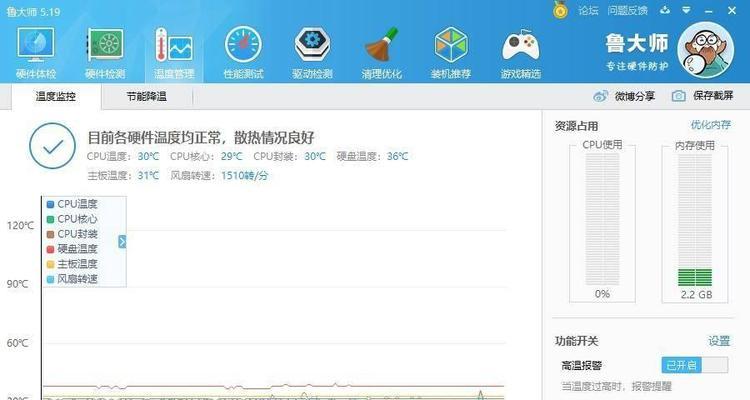Toggle CPU核心 legend series
Image resolution: width=750 pixels, height=400 pixels.
(72, 219)
